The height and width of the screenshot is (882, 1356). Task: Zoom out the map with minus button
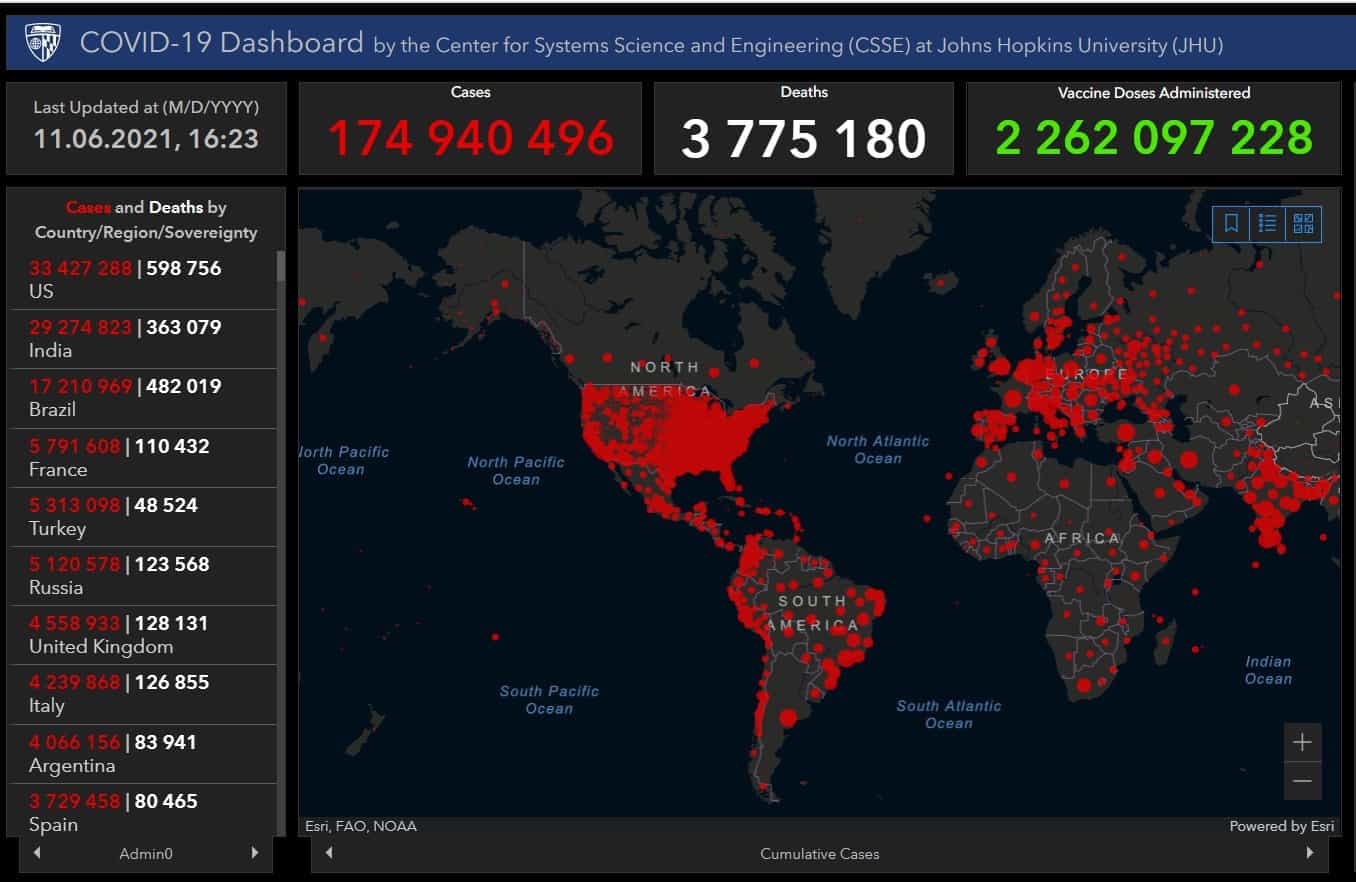(x=1302, y=781)
